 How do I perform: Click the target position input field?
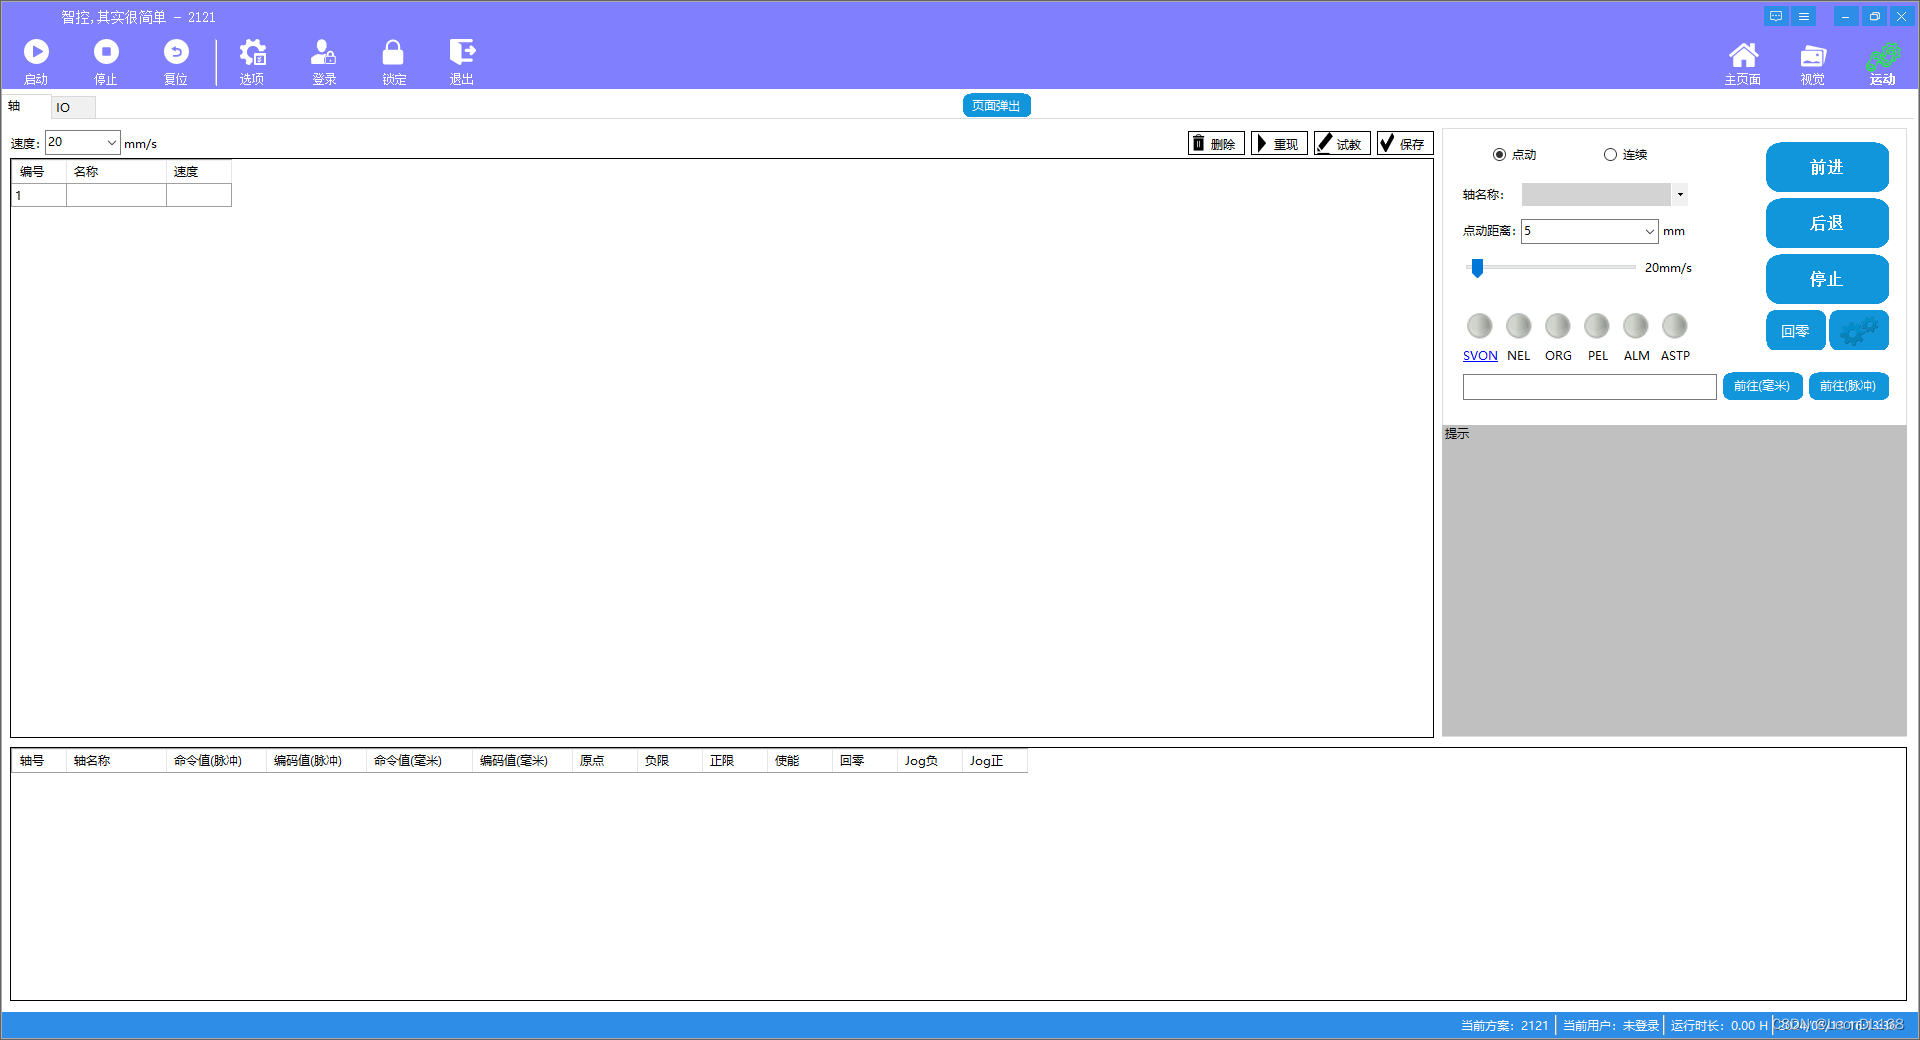(1589, 387)
